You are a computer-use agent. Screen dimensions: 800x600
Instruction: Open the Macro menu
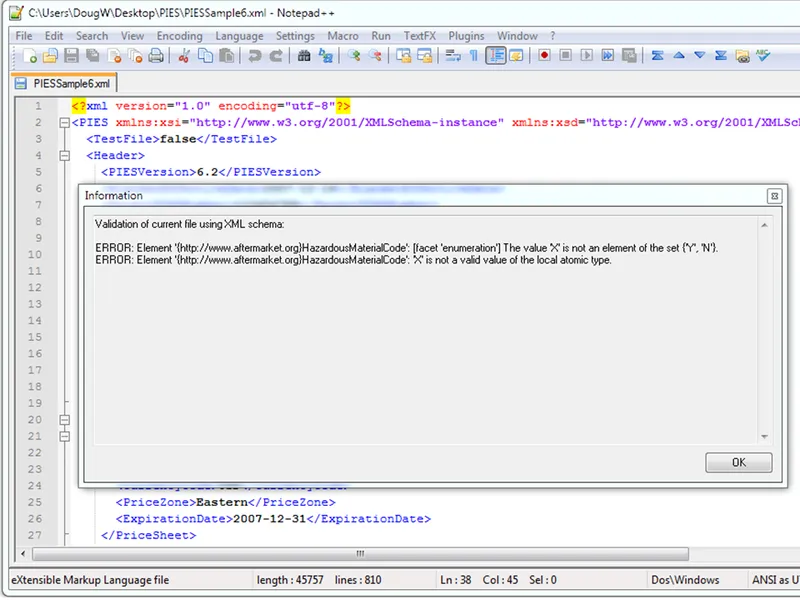(x=343, y=35)
